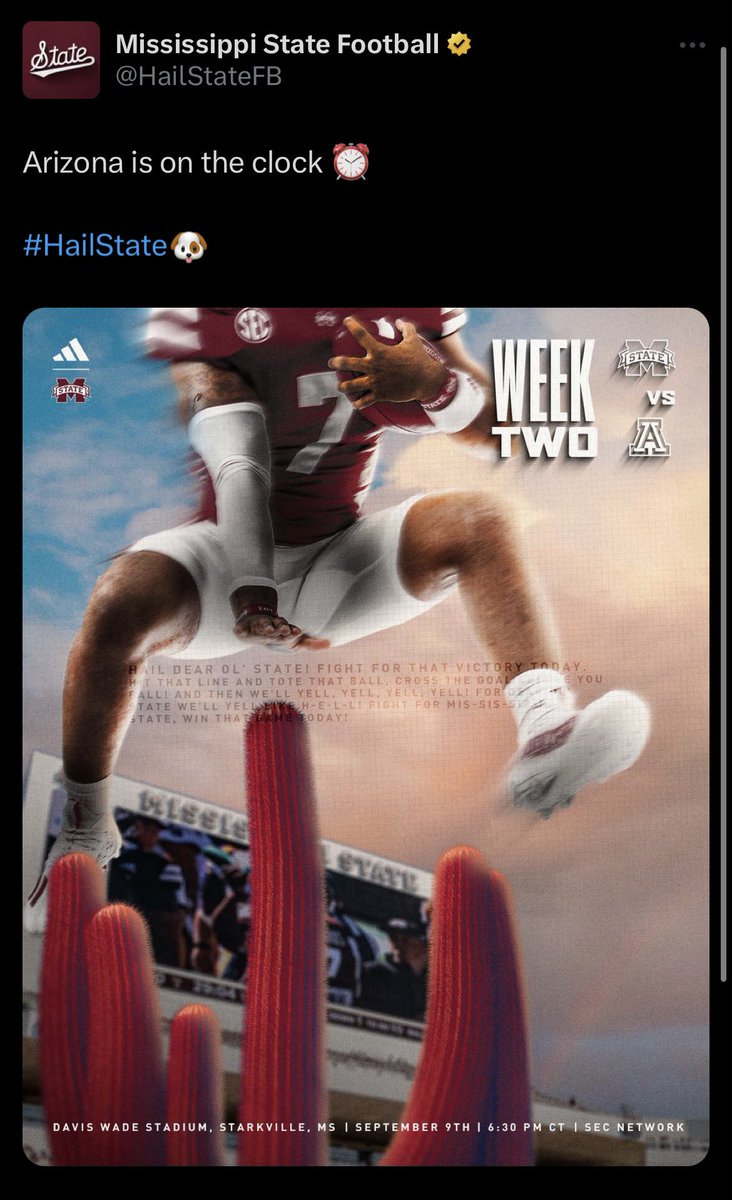732x1200 pixels.
Task: Click the Mississippi State profile avatar
Action: 61,60
